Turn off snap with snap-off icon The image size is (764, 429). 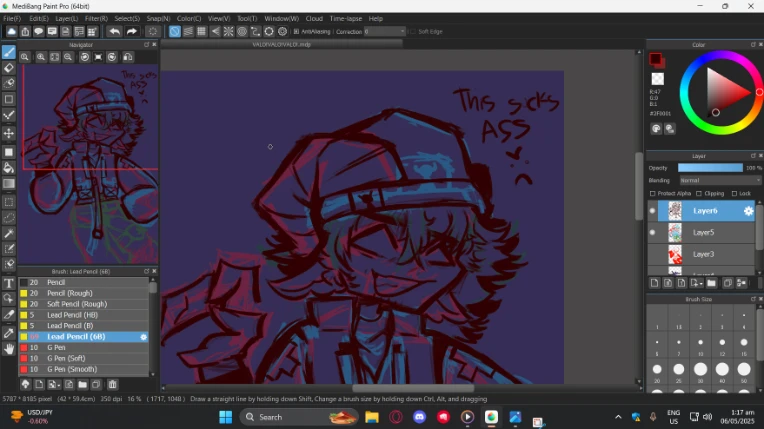pos(174,32)
